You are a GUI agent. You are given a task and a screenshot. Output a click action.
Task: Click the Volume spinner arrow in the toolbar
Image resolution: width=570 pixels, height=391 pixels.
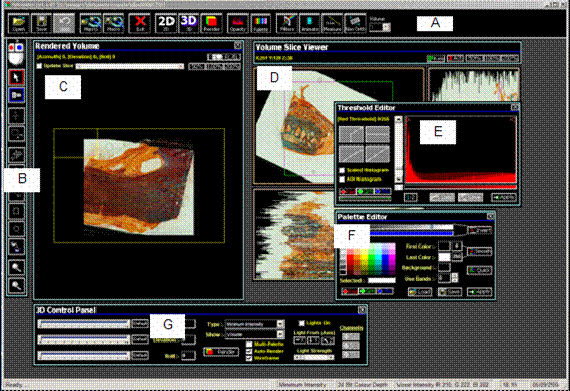click(x=387, y=27)
